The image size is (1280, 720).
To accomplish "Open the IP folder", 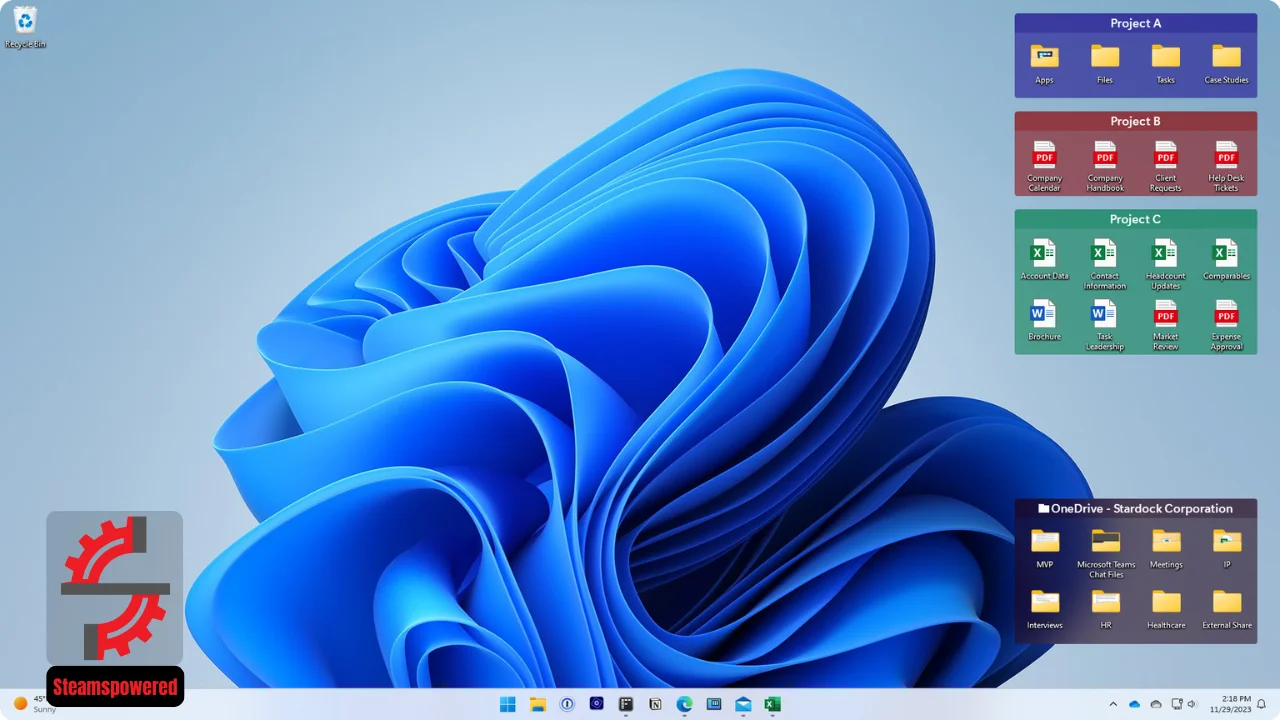I will [x=1227, y=549].
